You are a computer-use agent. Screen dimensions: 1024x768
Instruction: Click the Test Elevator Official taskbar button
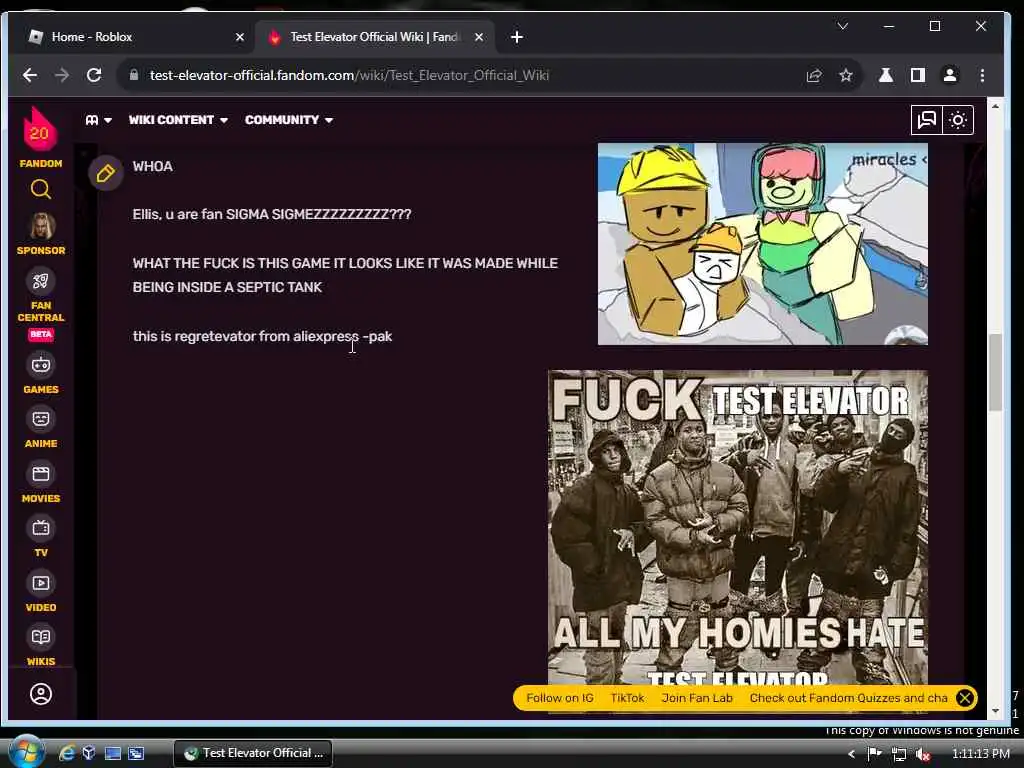(x=253, y=753)
